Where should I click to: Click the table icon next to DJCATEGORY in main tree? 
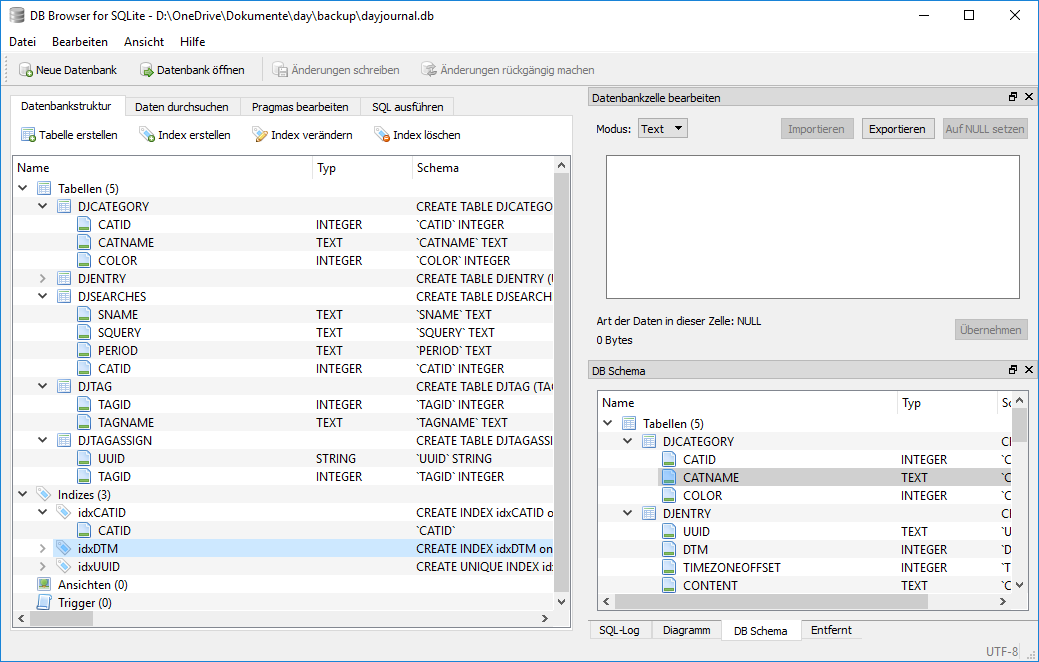tap(64, 206)
